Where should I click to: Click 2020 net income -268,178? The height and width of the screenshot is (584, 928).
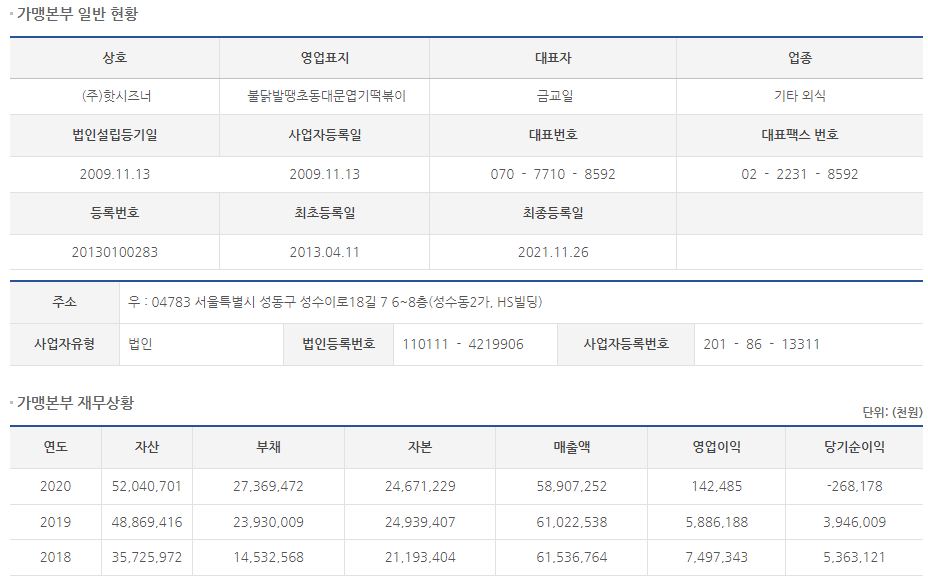(x=855, y=486)
